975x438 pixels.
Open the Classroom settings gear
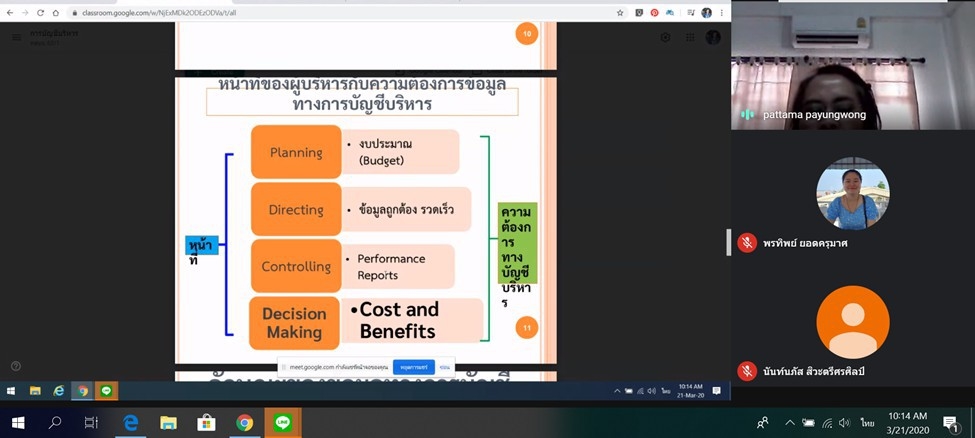[665, 37]
